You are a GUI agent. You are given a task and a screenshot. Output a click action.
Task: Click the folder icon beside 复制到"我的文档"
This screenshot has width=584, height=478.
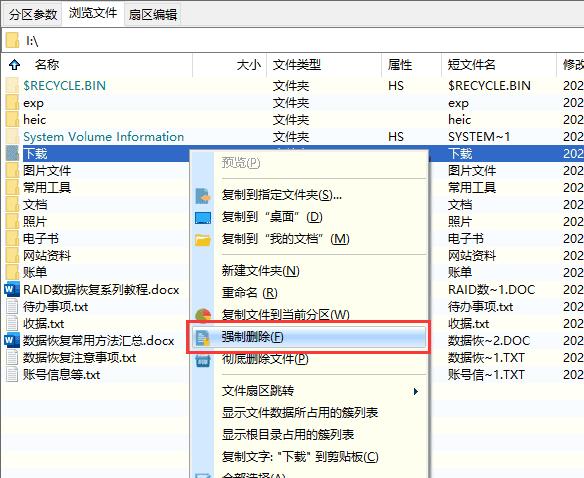pyautogui.click(x=203, y=240)
